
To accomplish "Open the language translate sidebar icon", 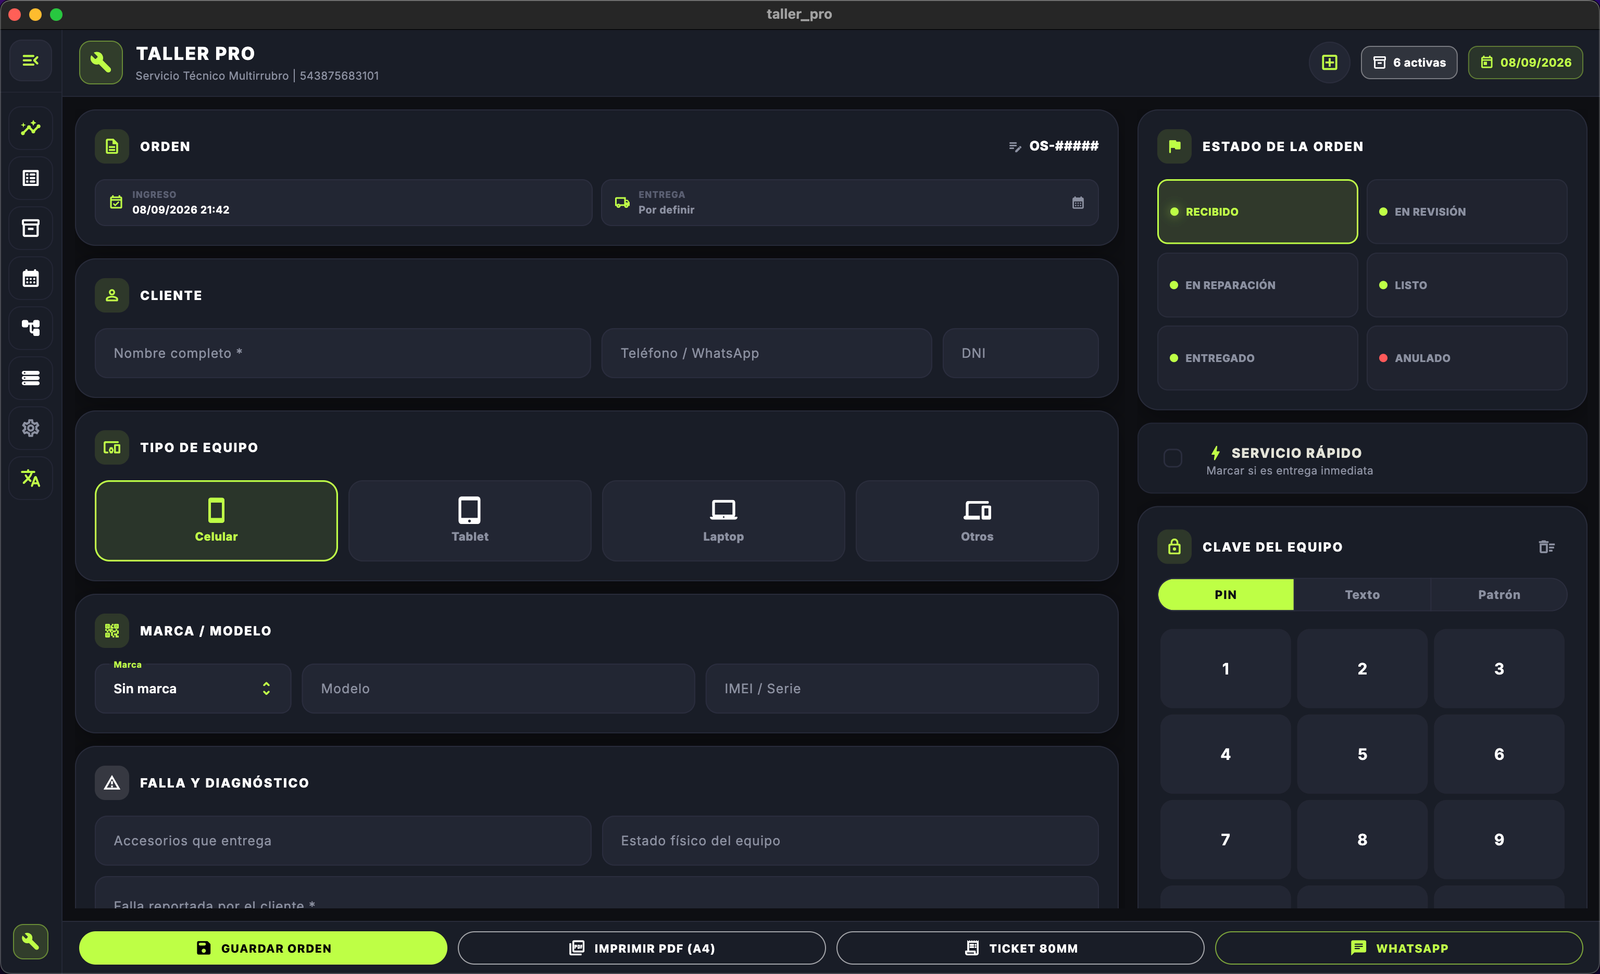I will point(31,478).
